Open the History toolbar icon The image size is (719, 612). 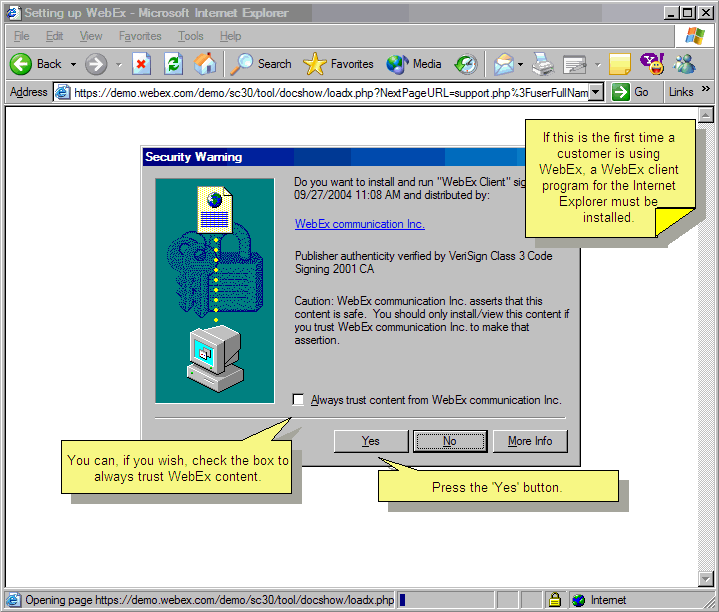(466, 64)
